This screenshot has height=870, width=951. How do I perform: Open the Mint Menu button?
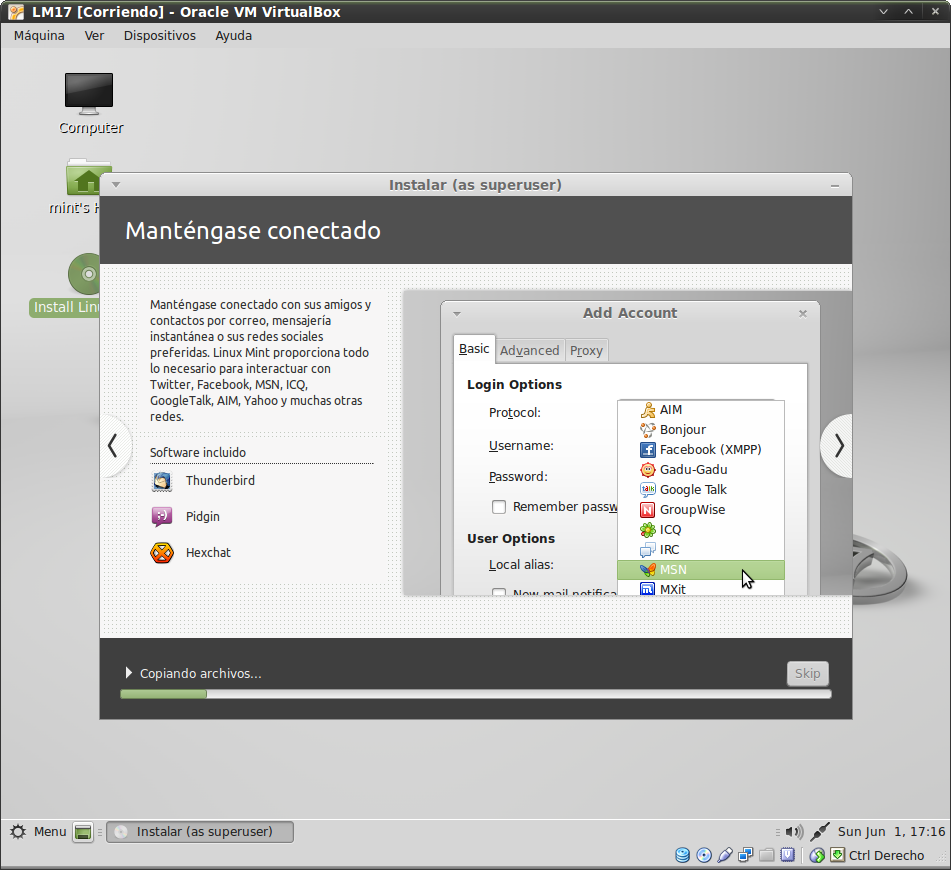38,832
